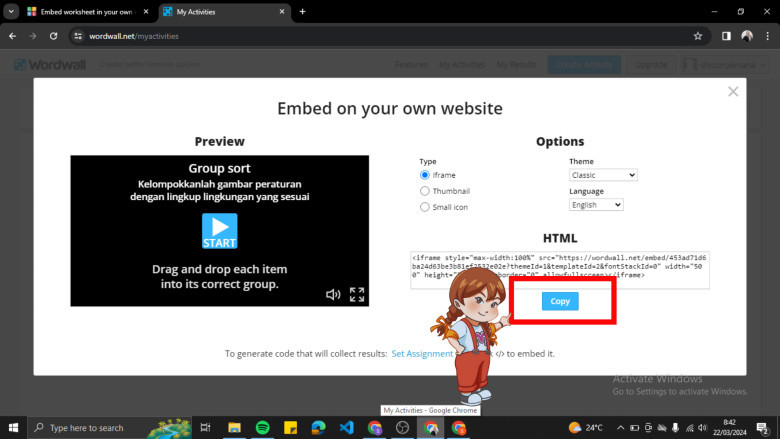Open Microsoft Edge from the taskbar
Image resolution: width=780 pixels, height=439 pixels.
click(318, 428)
